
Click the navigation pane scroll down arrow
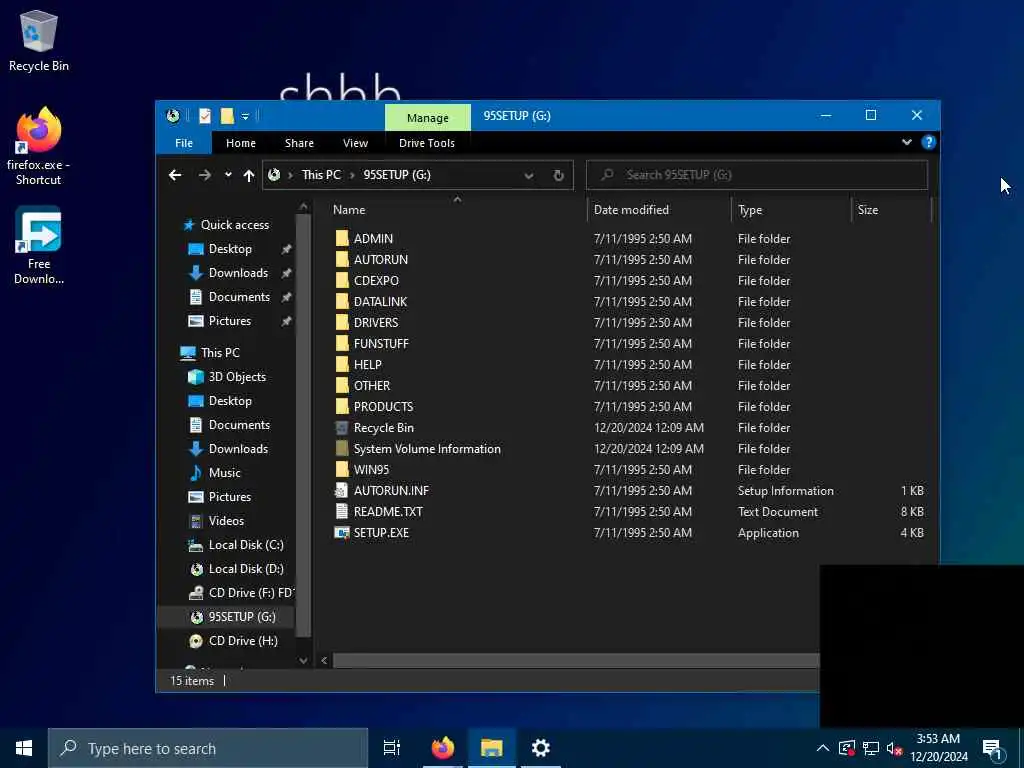pos(303,661)
